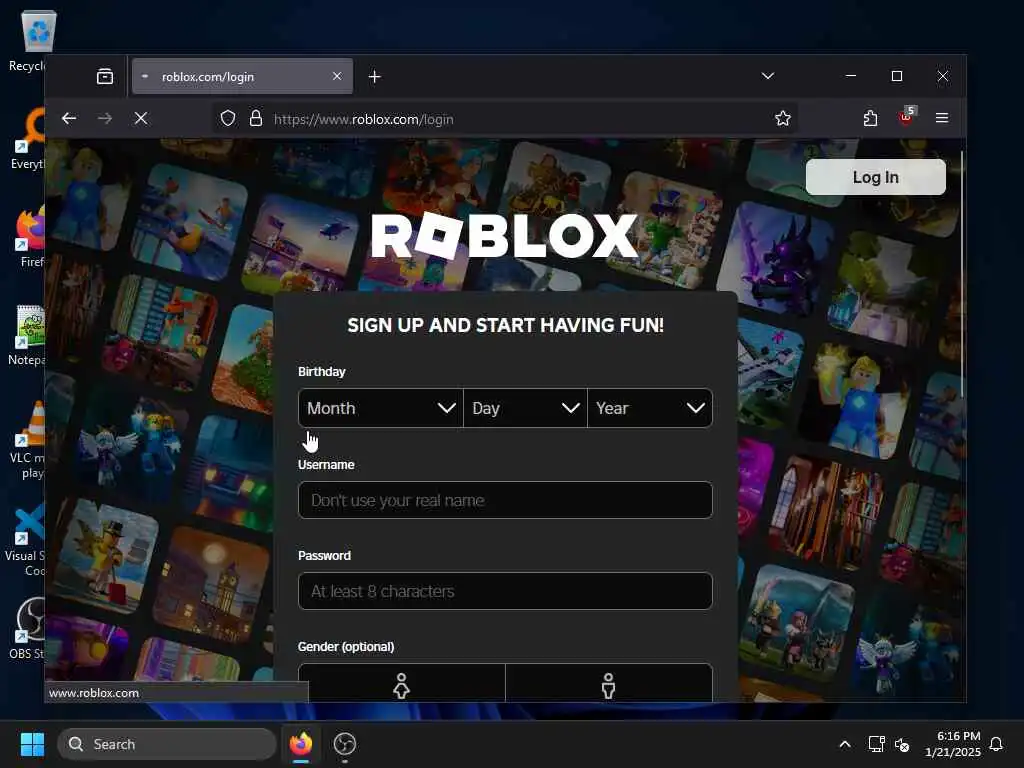The width and height of the screenshot is (1024, 768).
Task: Bookmark this page with the star
Action: 782,118
